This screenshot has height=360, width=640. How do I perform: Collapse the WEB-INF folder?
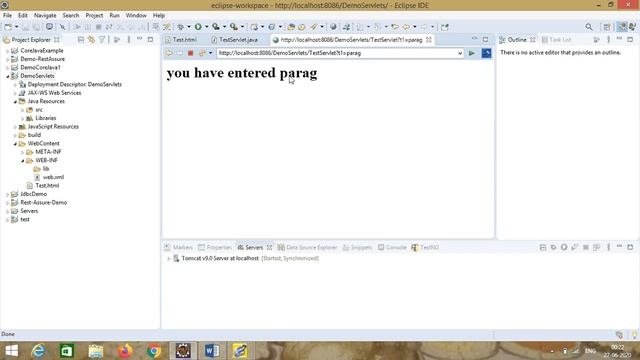click(22, 161)
